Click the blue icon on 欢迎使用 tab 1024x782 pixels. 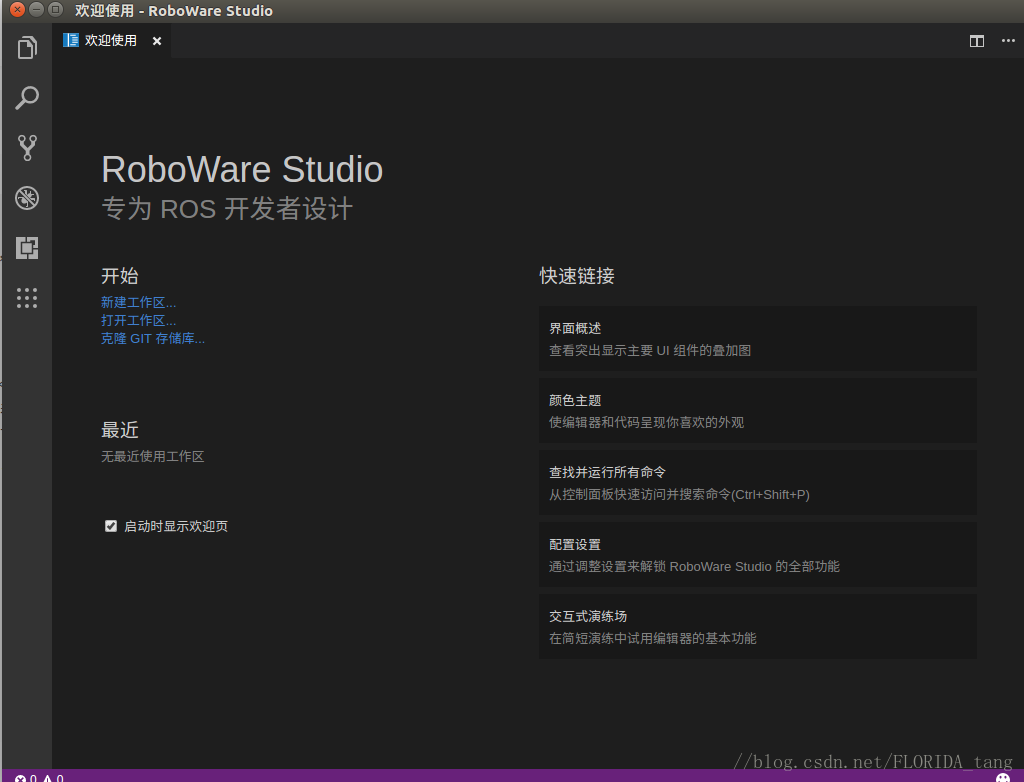click(71, 40)
